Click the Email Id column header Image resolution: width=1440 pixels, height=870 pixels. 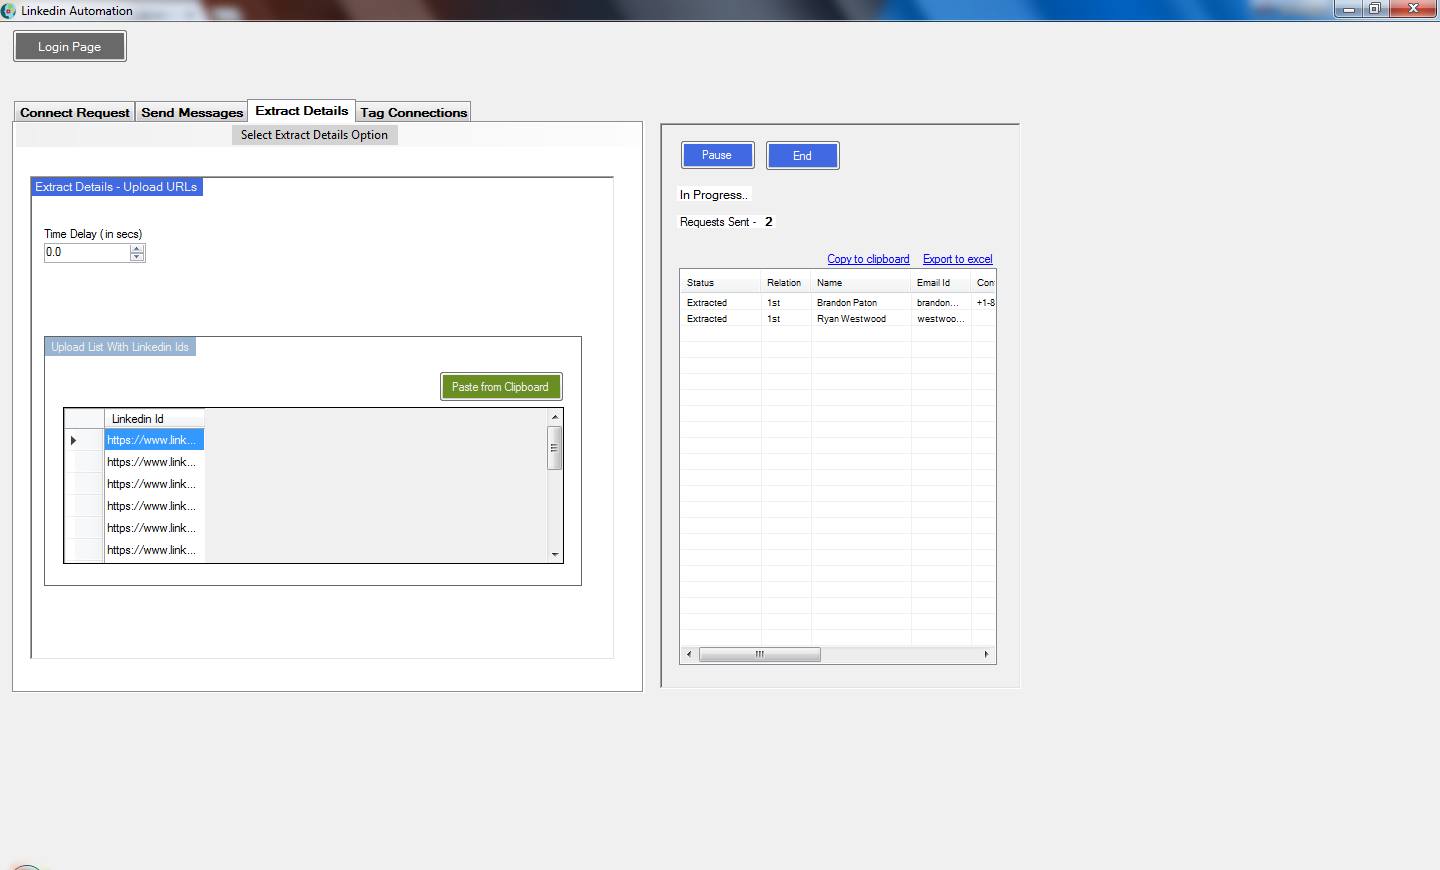[x=941, y=283]
